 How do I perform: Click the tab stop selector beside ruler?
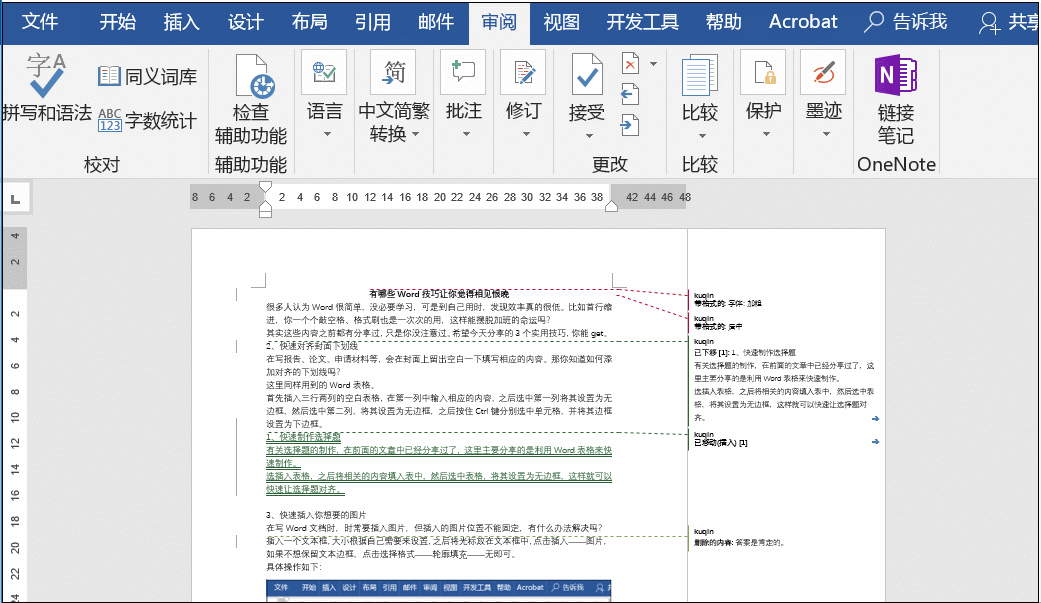14,200
